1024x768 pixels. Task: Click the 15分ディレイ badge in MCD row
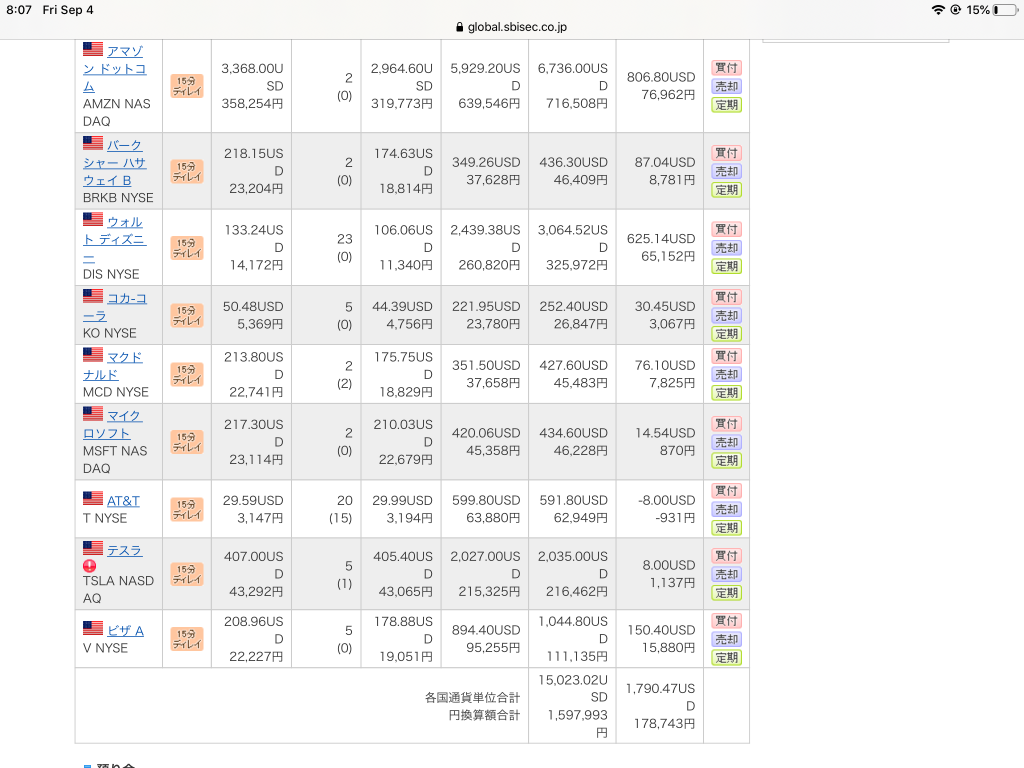click(187, 374)
